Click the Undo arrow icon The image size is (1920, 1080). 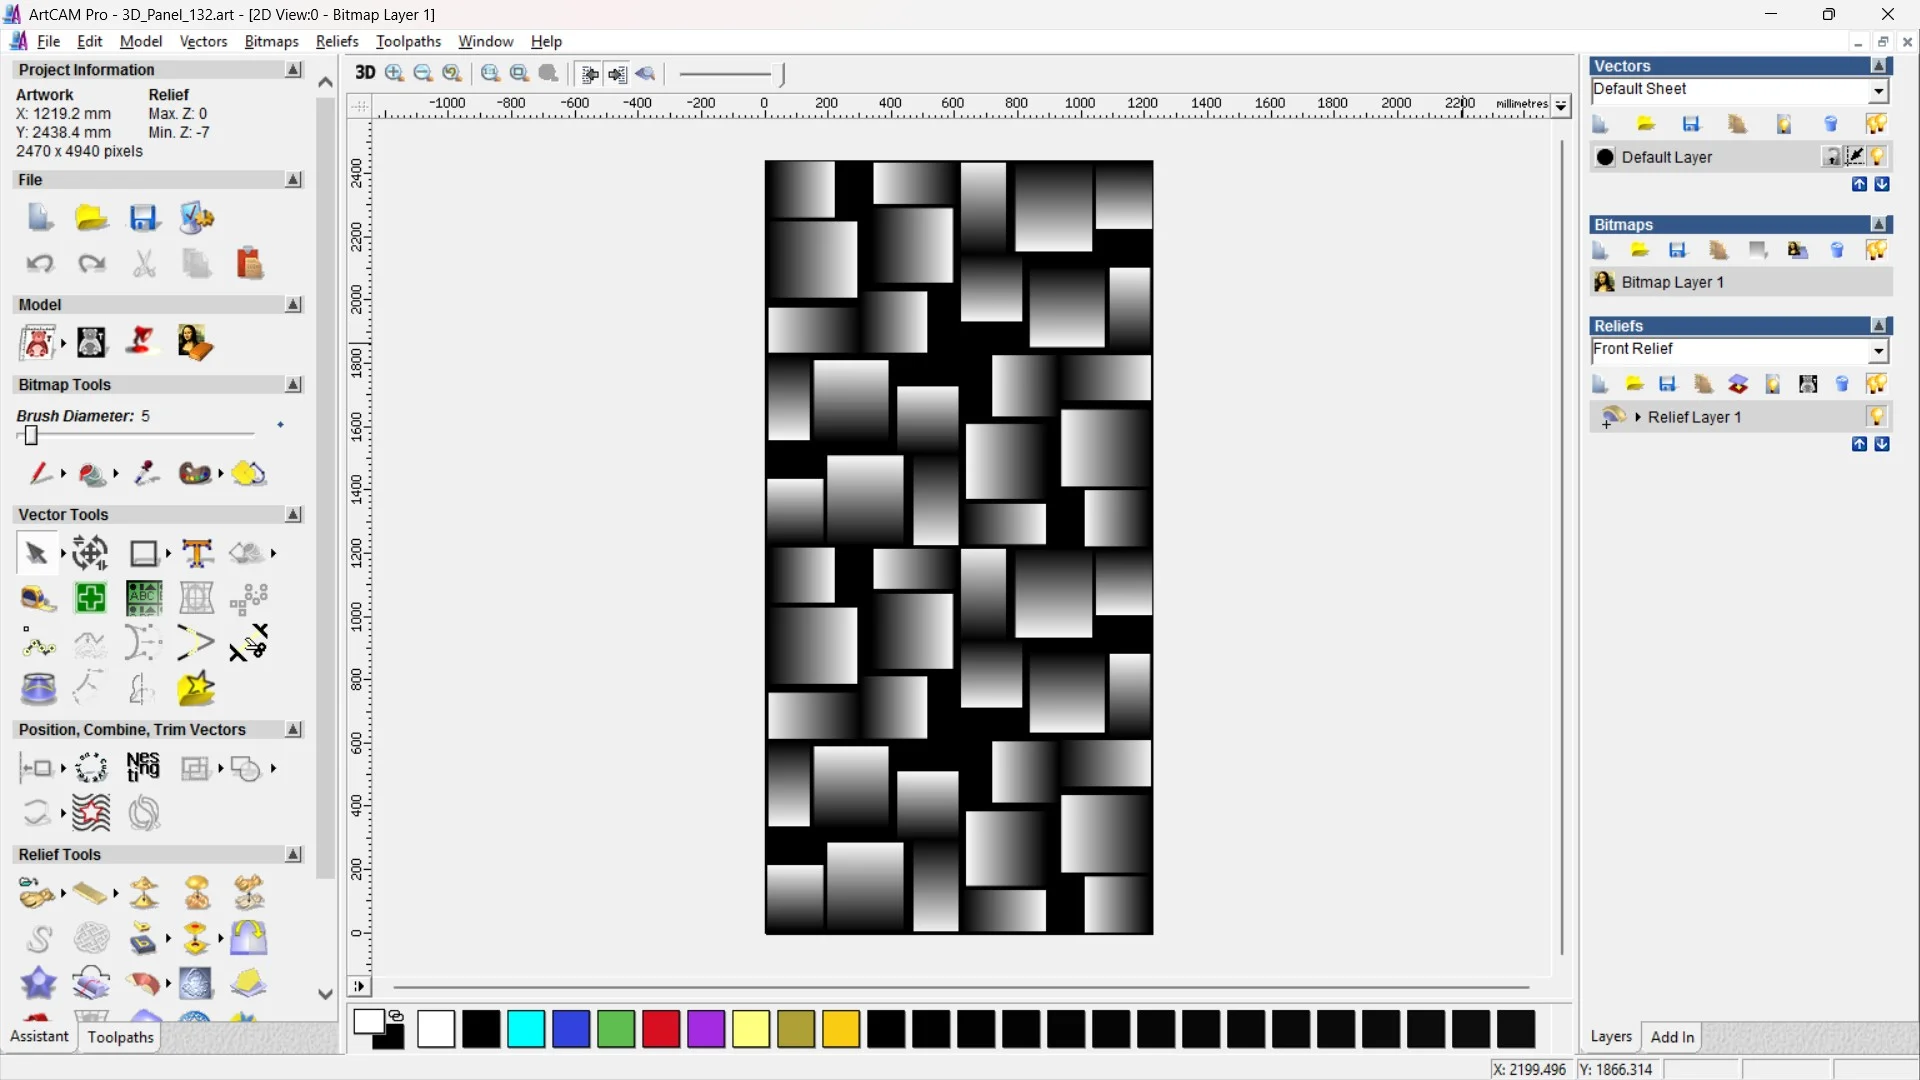click(x=40, y=264)
